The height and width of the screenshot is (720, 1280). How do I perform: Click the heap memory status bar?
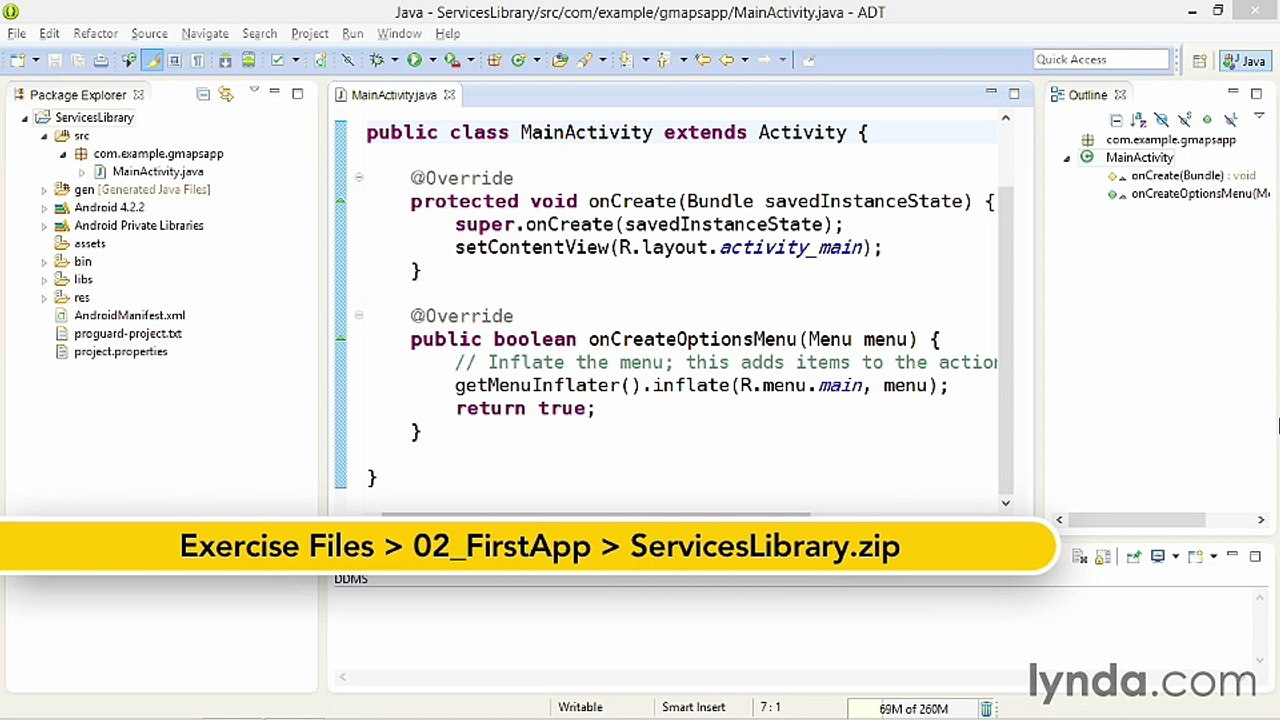pyautogui.click(x=913, y=709)
